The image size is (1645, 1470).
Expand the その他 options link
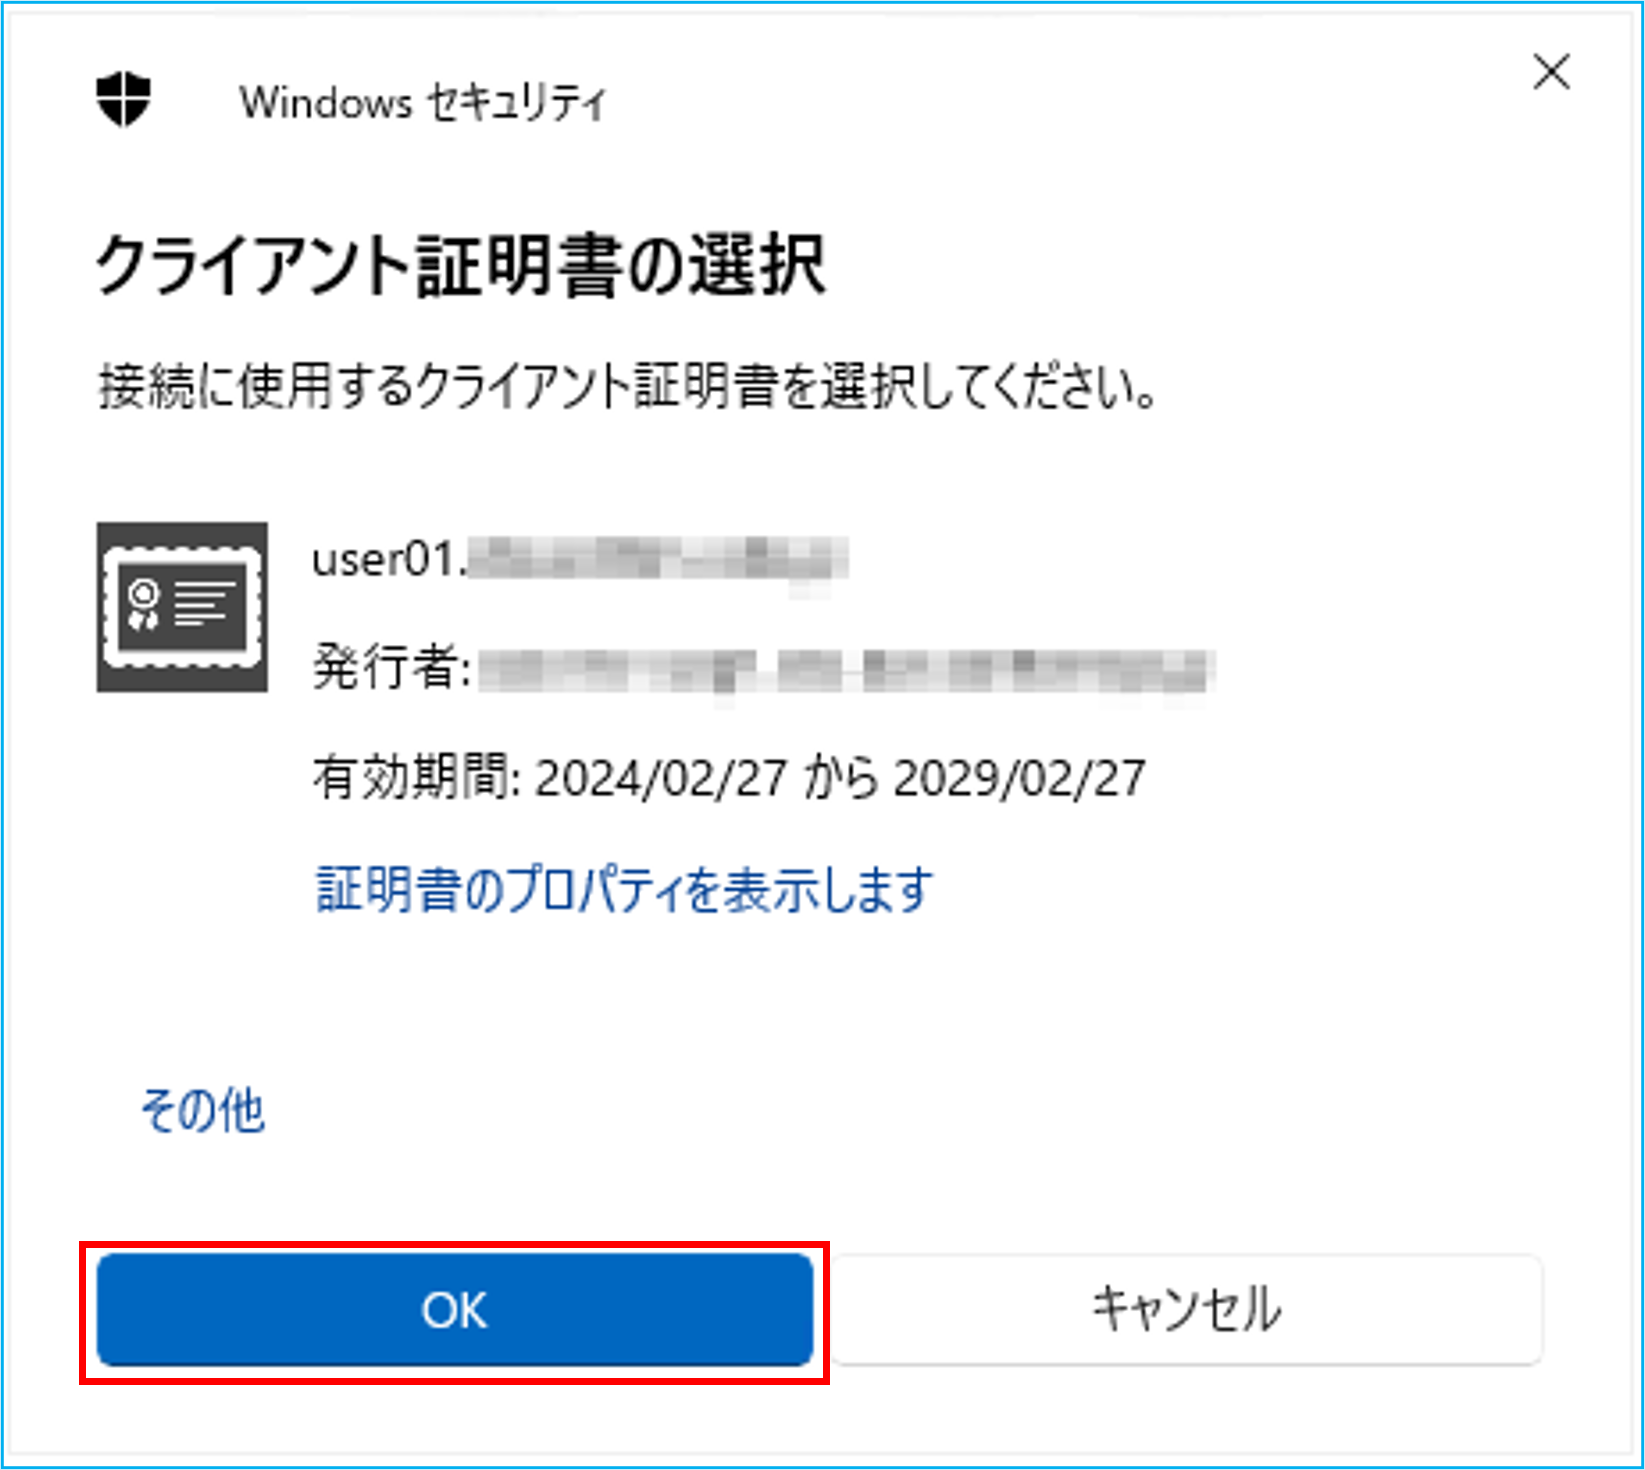203,1110
